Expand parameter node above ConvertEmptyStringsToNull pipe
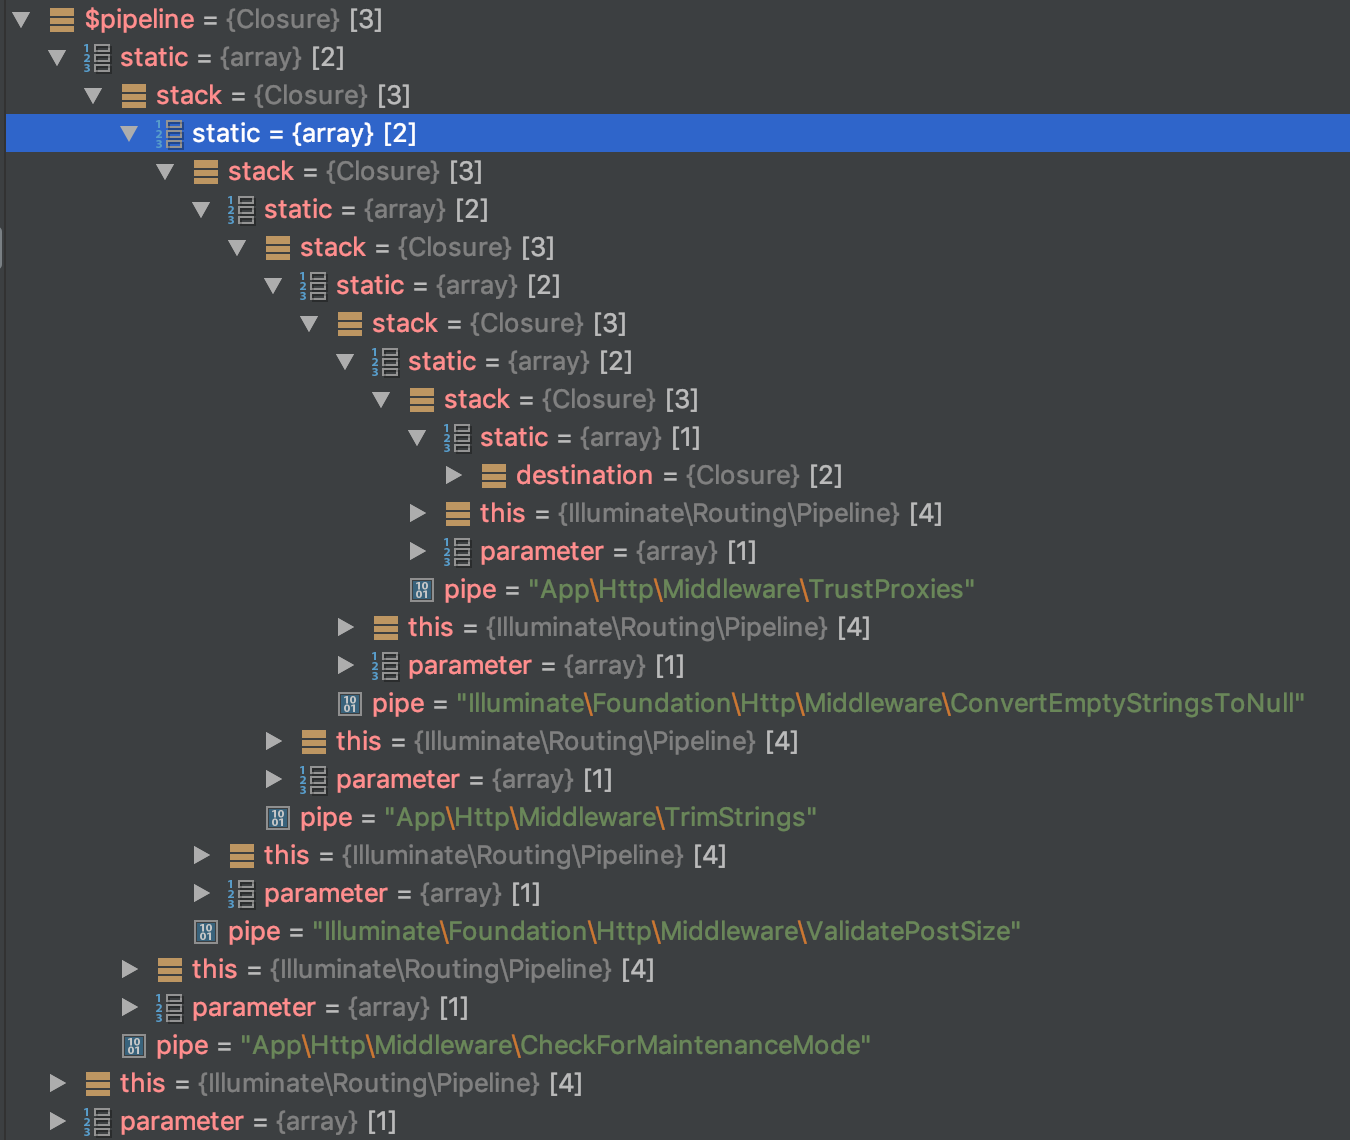 click(345, 665)
